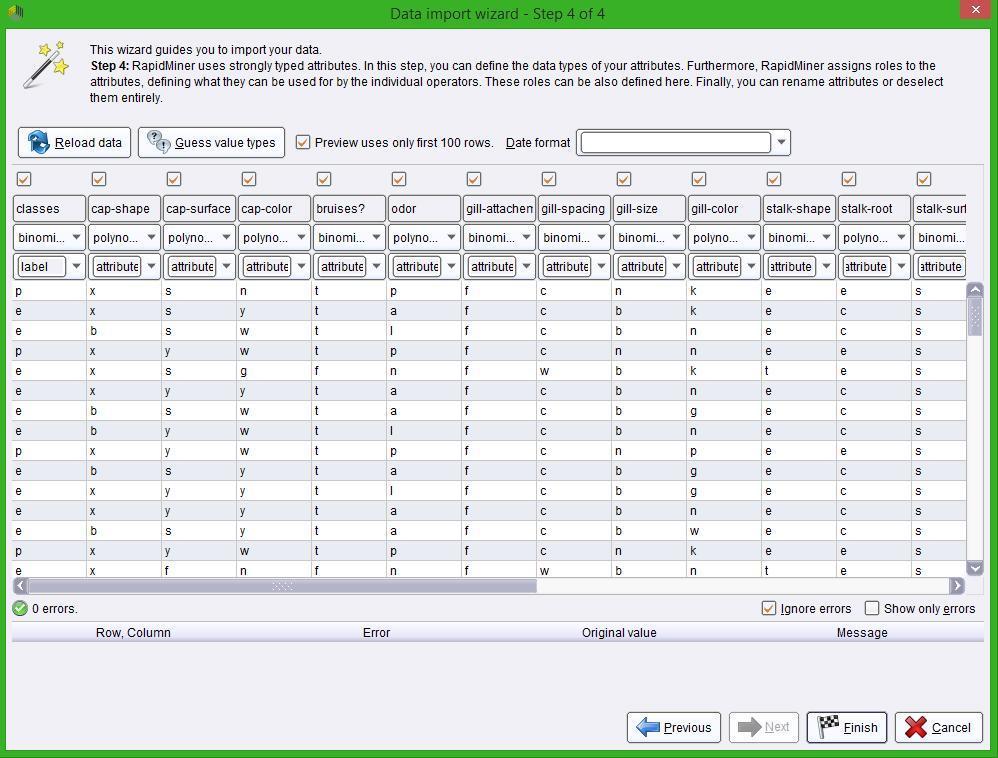Uncheck the classes column checkbox
998x758 pixels.
tap(24, 179)
